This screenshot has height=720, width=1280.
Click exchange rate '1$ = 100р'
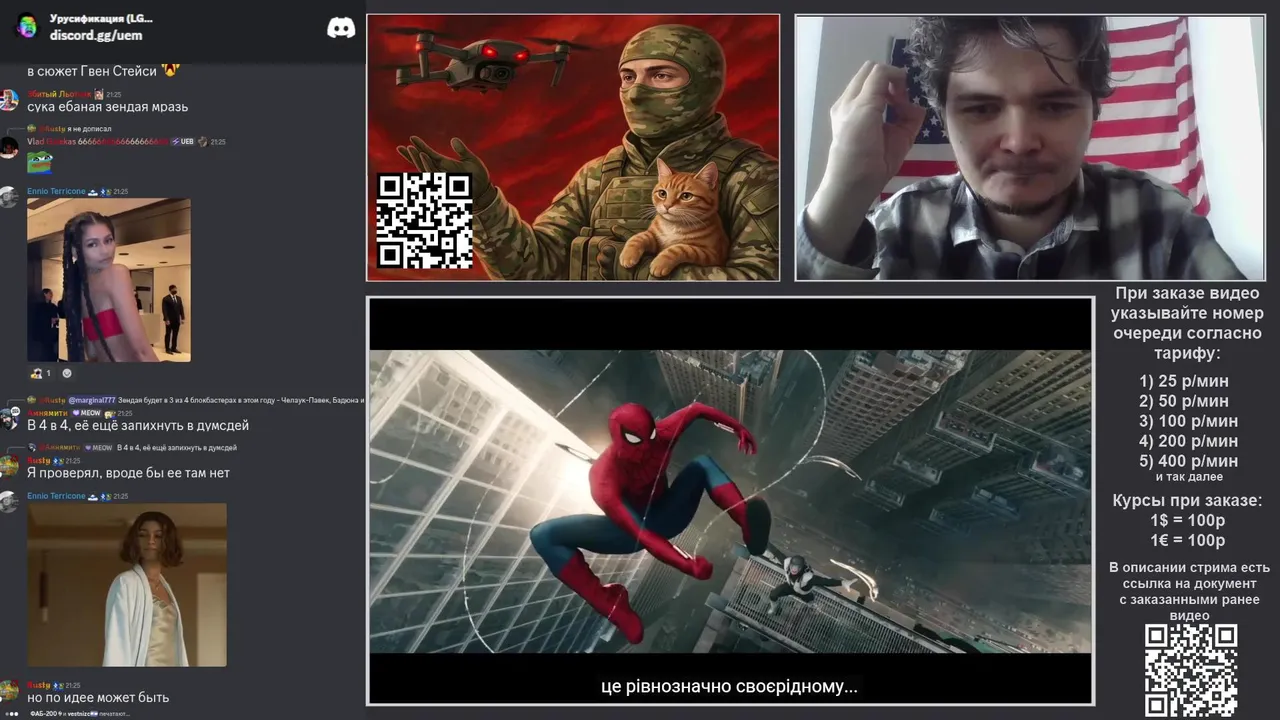[1187, 520]
